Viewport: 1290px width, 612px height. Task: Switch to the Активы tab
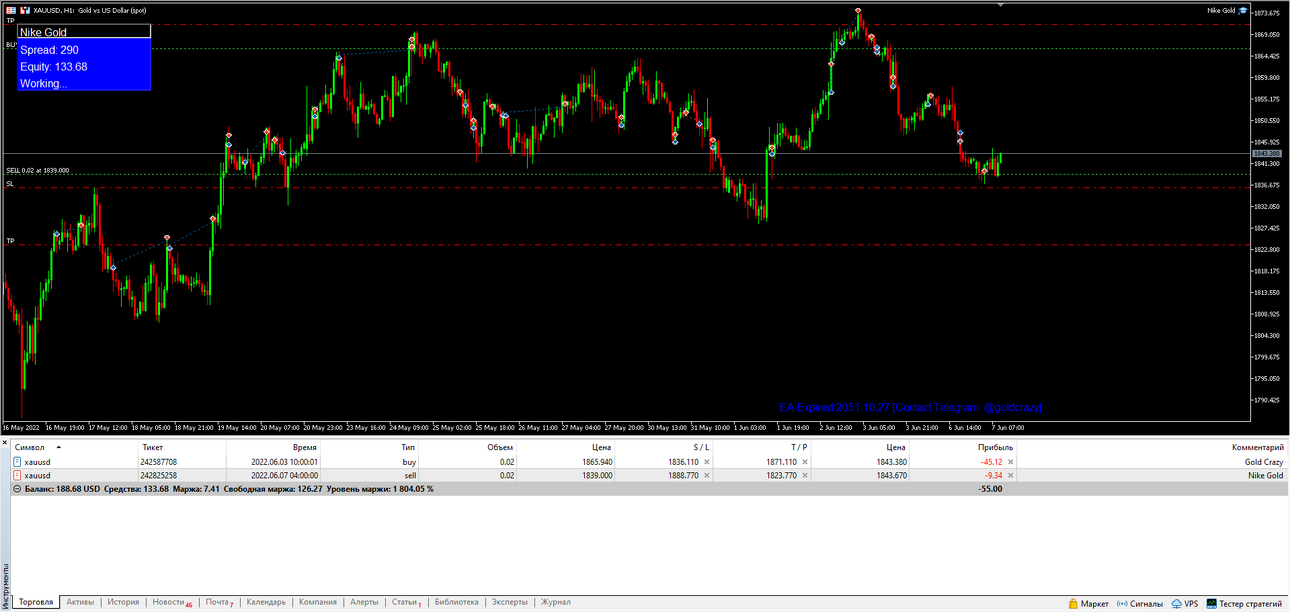[x=80, y=603]
